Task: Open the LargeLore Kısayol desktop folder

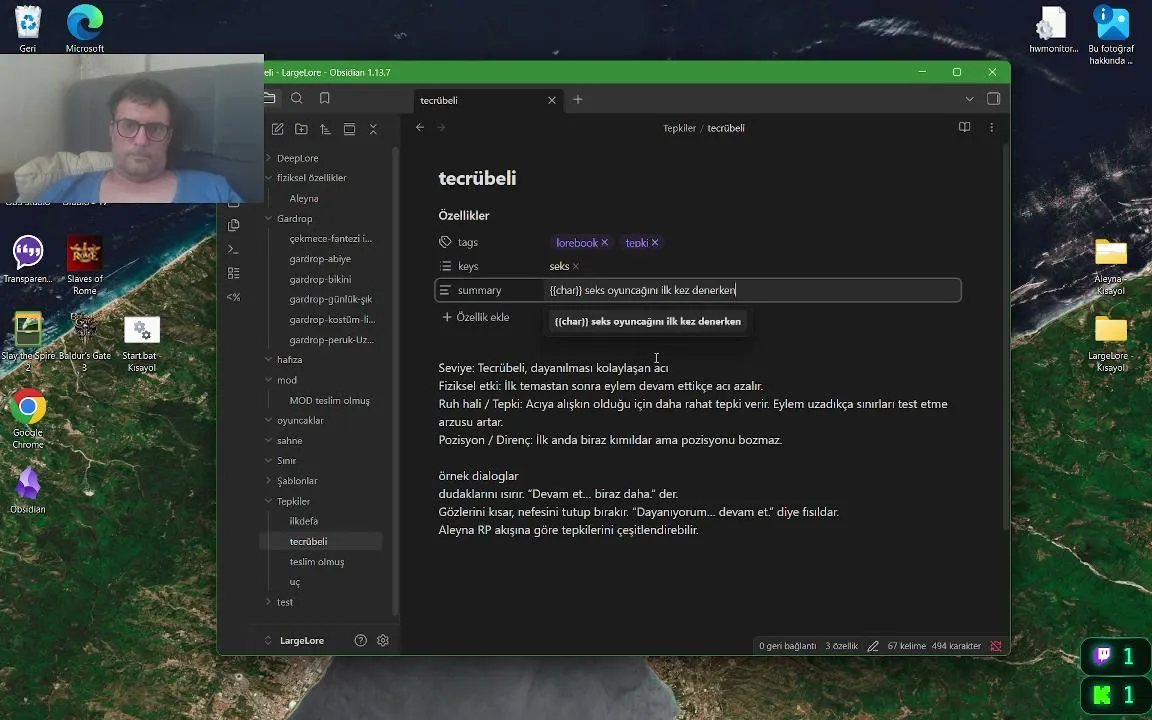Action: point(1111,343)
